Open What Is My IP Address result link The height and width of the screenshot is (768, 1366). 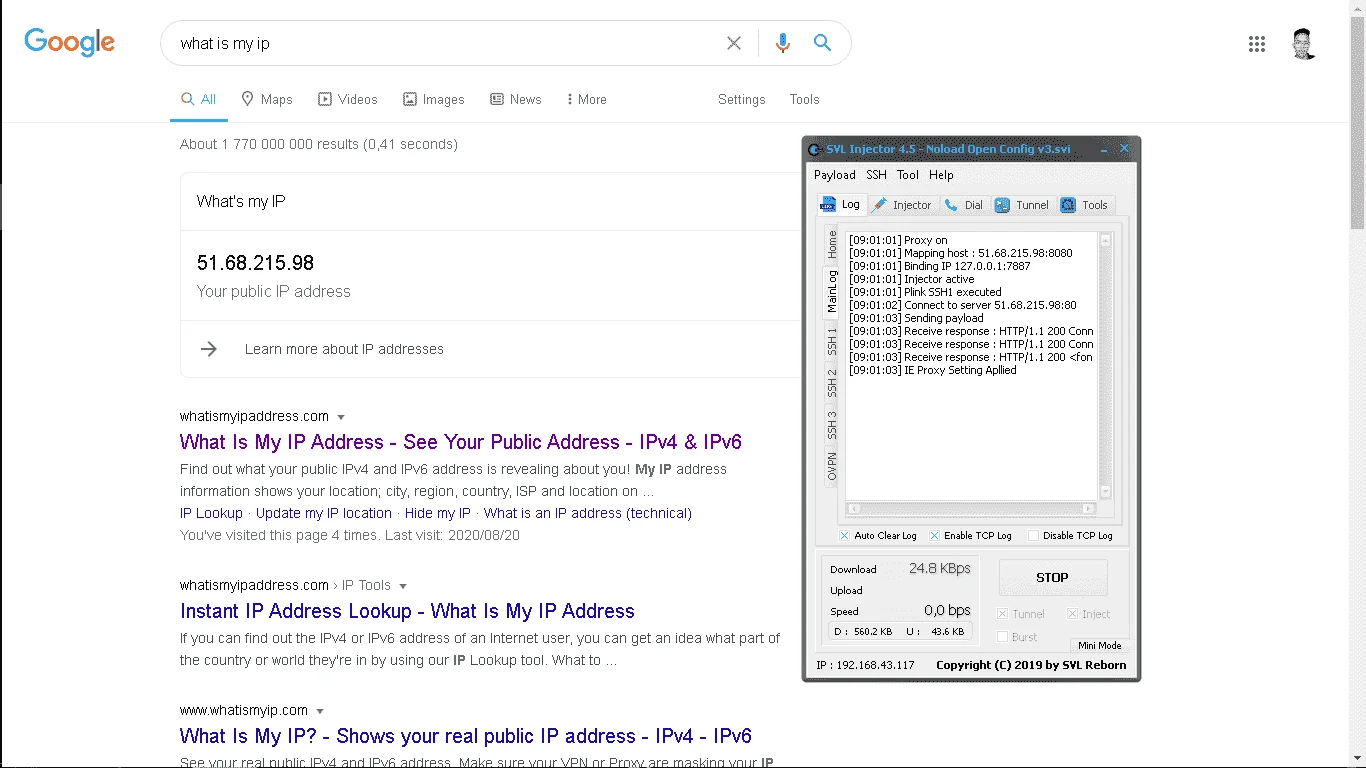point(461,442)
